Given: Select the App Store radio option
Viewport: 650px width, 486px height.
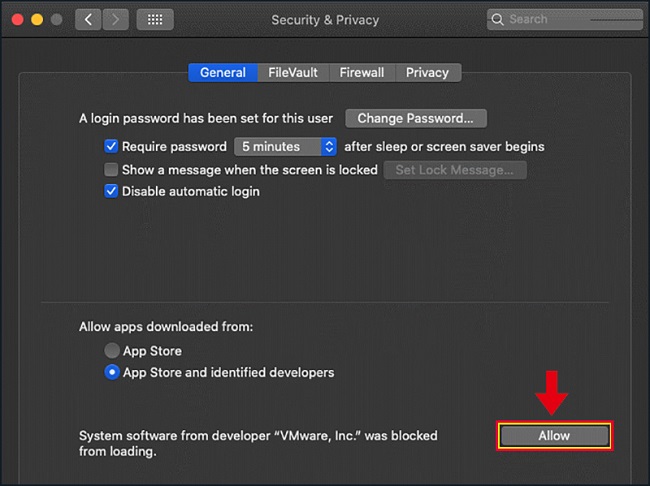Looking at the screenshot, I should click(x=112, y=351).
